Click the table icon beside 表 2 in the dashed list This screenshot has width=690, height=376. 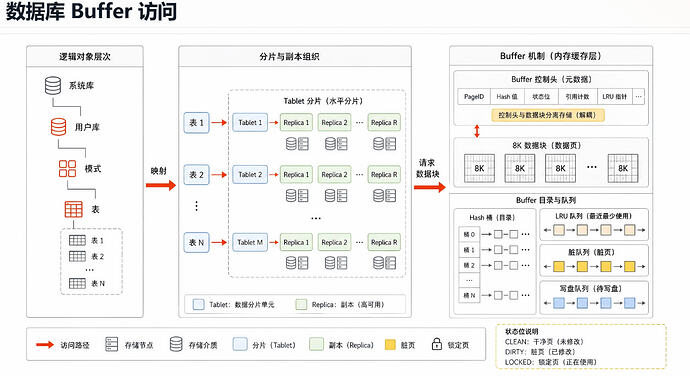77,256
